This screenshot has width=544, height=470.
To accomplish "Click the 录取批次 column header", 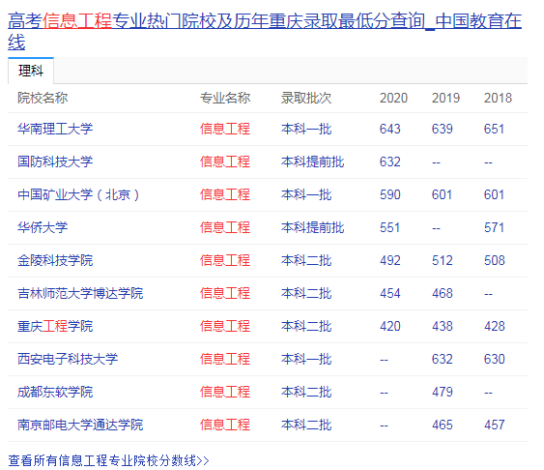I will [306, 98].
